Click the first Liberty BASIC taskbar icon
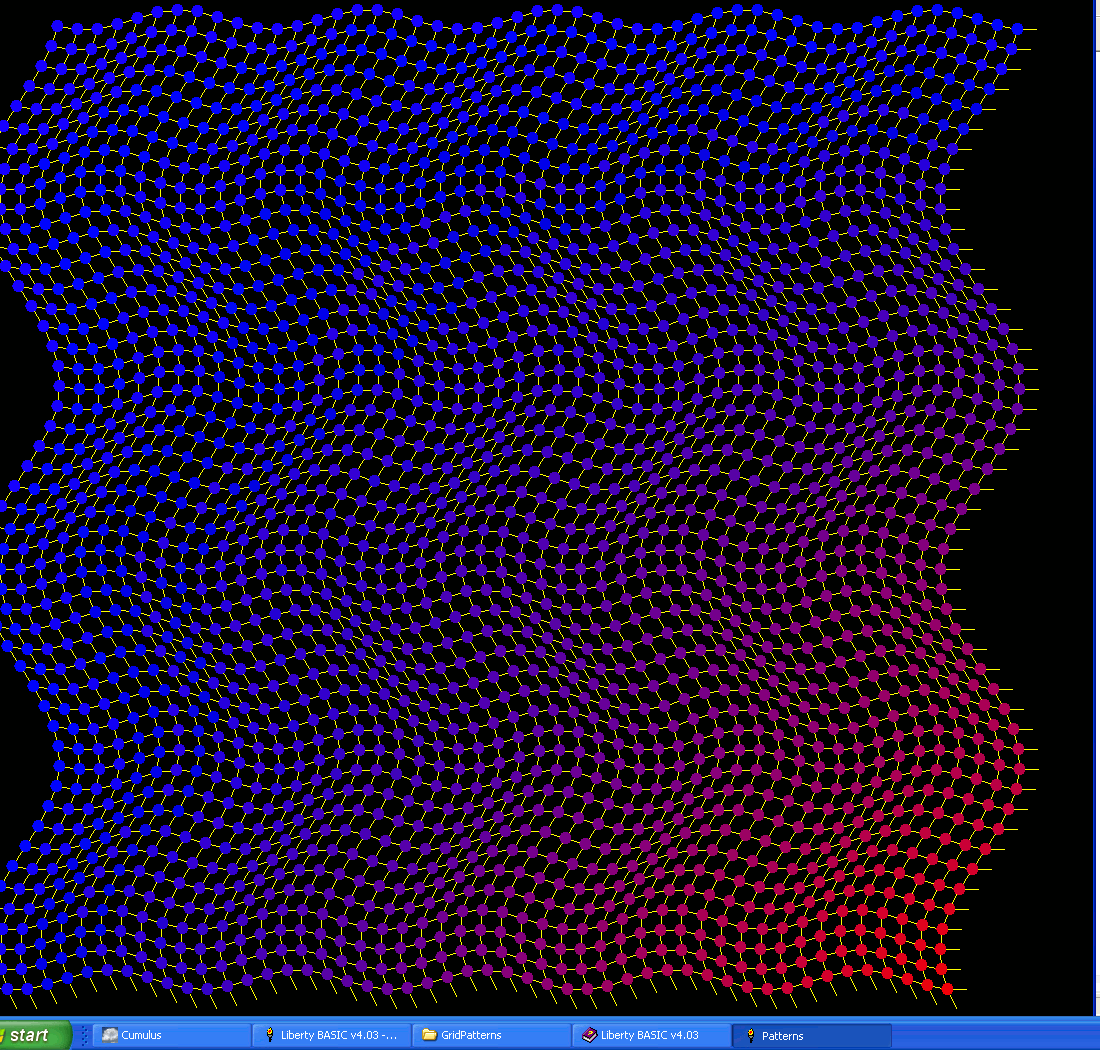This screenshot has height=1050, width=1100. [269, 1035]
